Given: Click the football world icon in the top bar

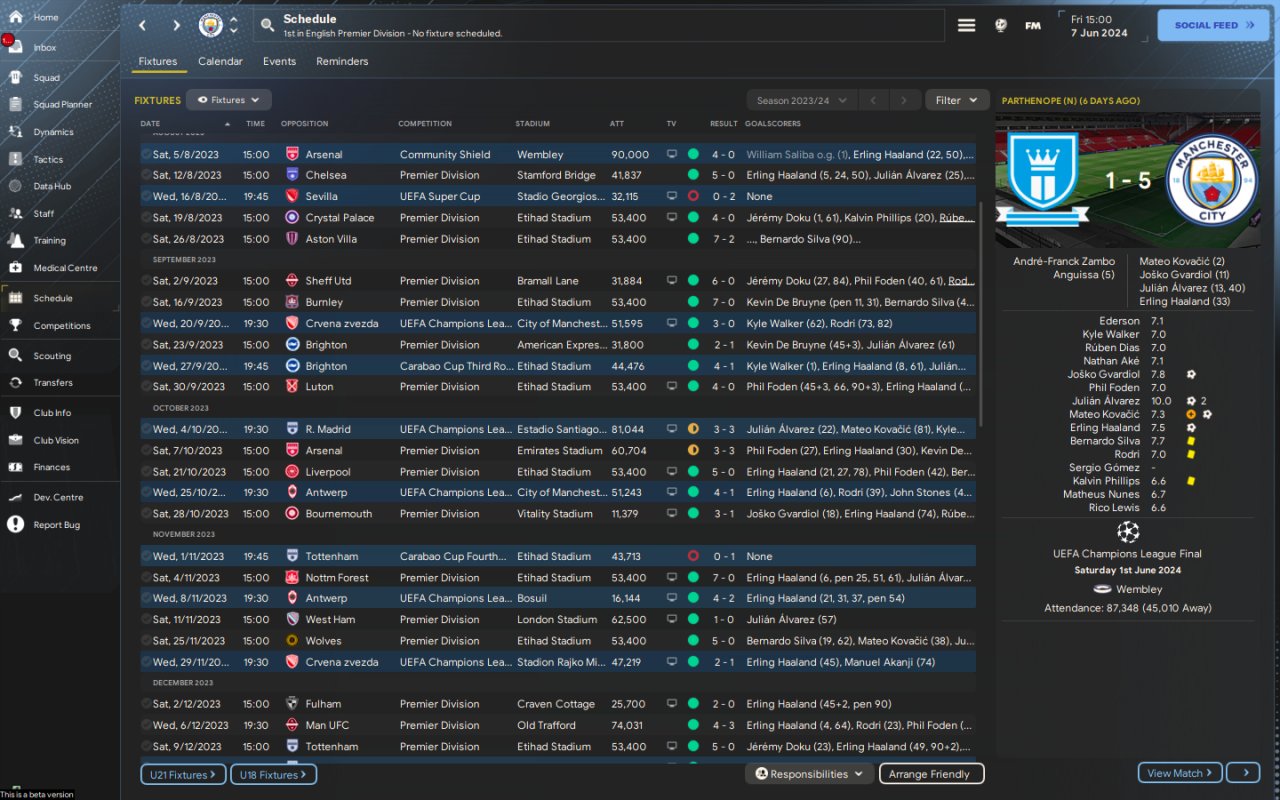Looking at the screenshot, I should point(1001,25).
